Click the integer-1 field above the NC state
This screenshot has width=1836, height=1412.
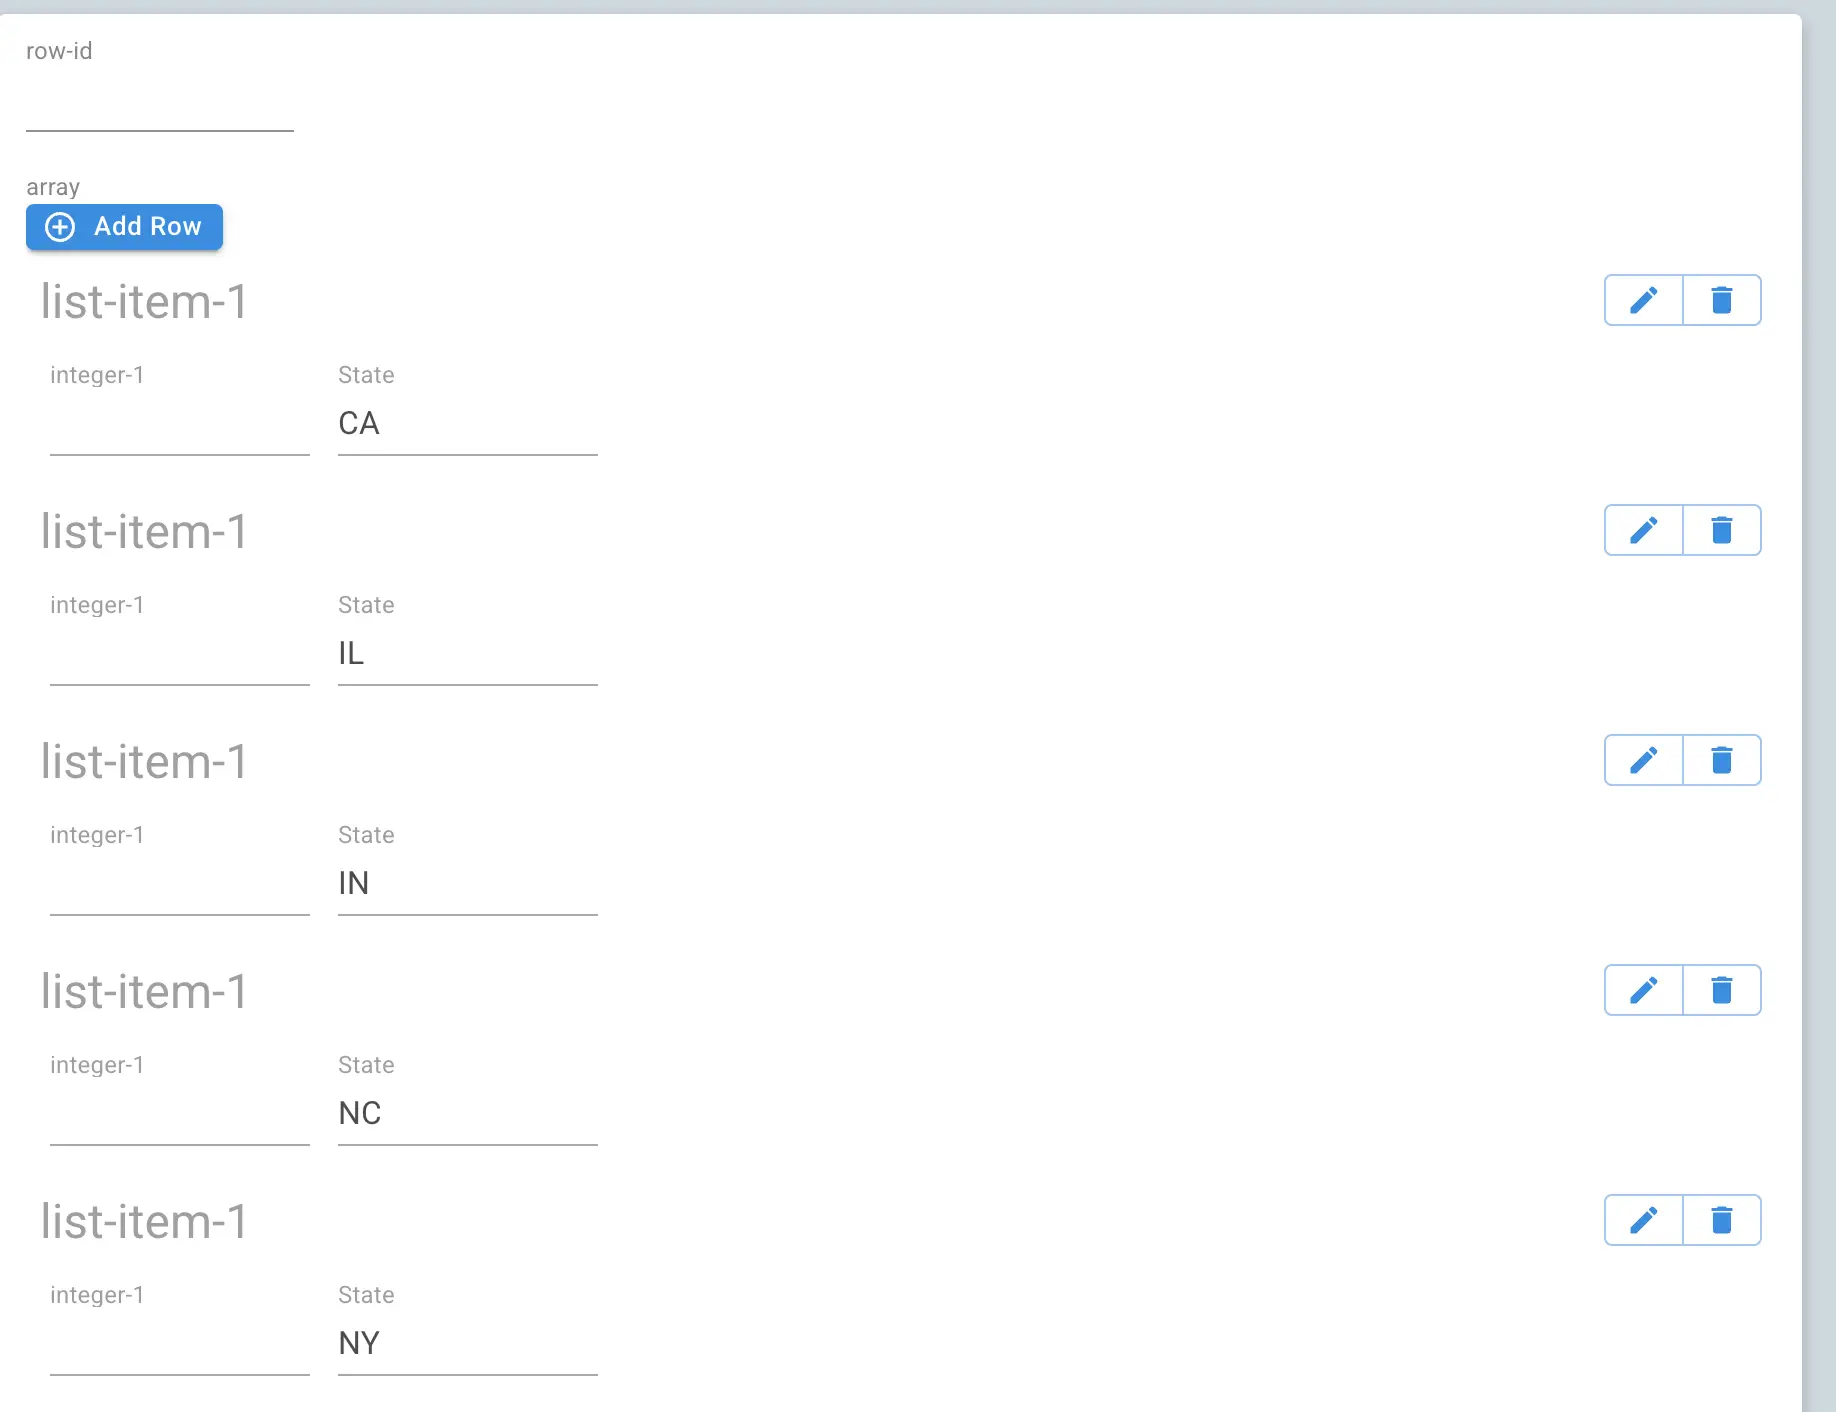click(x=179, y=1120)
